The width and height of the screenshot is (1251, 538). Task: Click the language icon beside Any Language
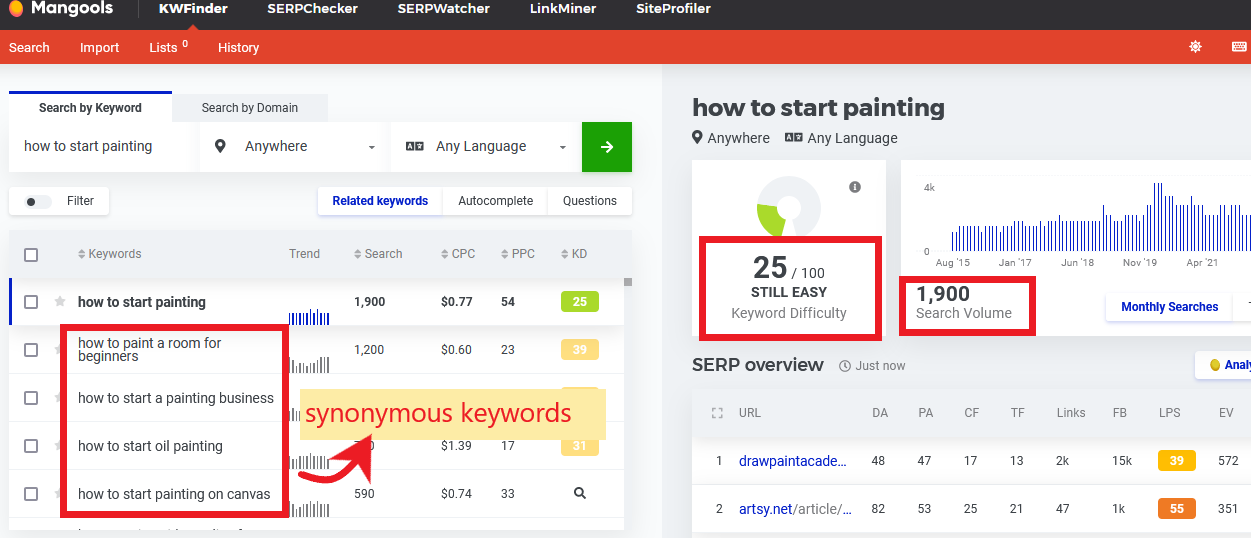[414, 146]
